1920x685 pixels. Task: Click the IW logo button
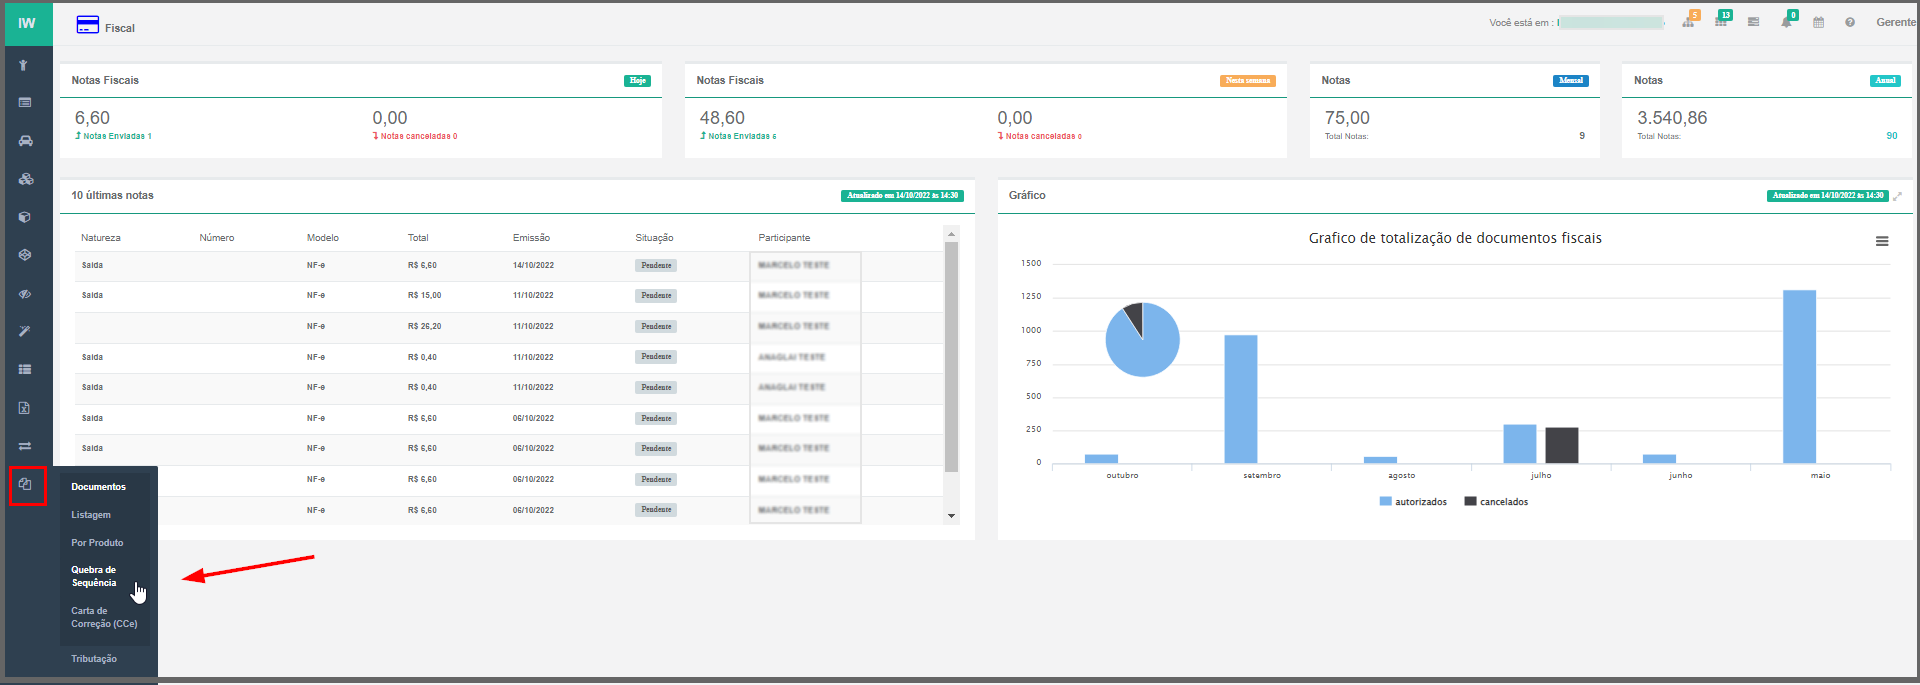[27, 23]
